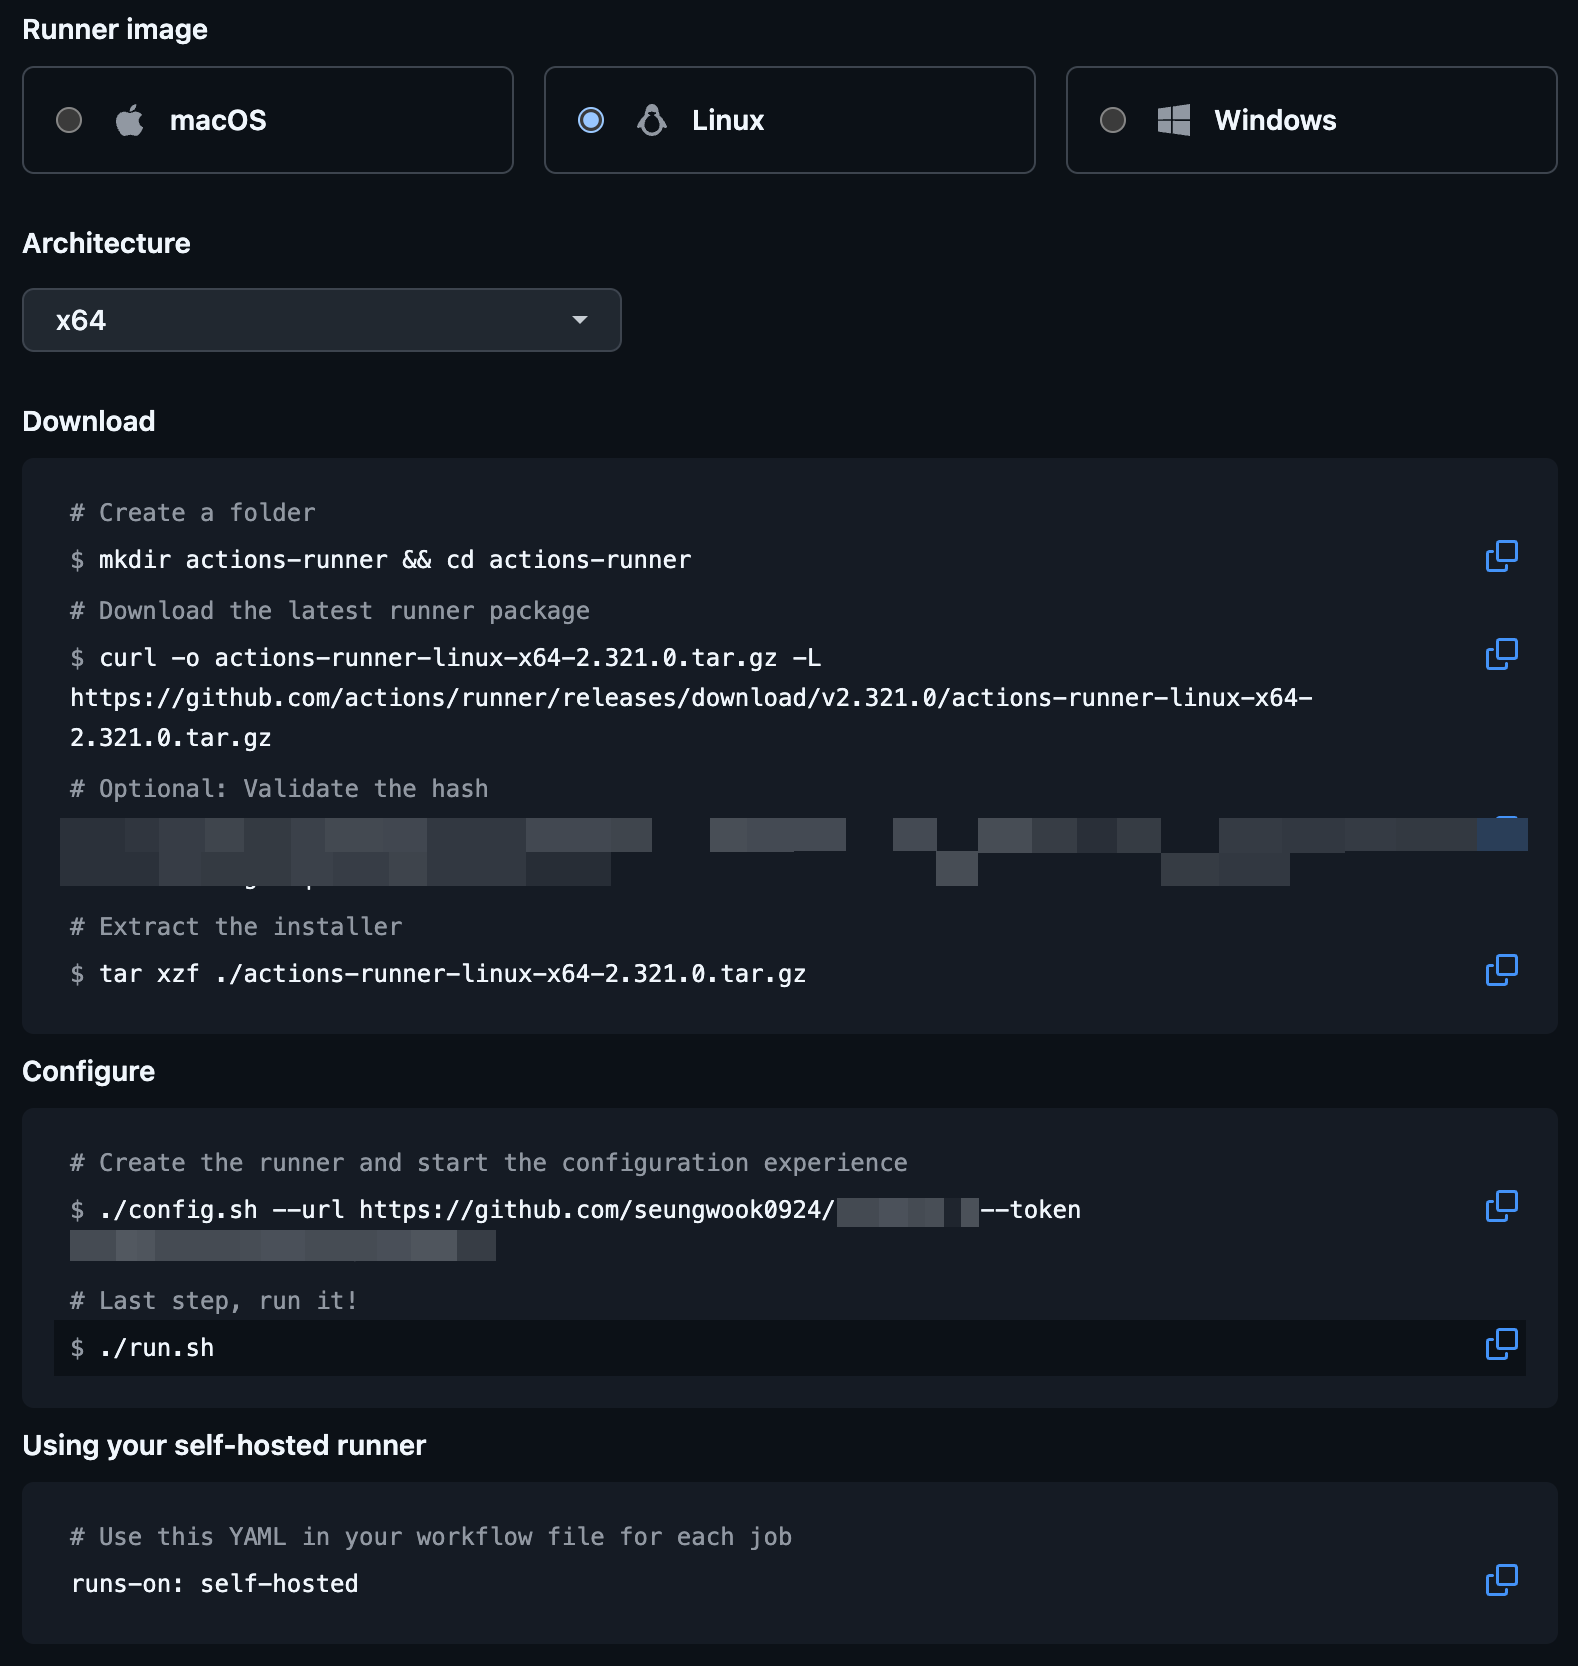The height and width of the screenshot is (1666, 1578).
Task: Click the 'Runner image' heading
Action: click(115, 30)
